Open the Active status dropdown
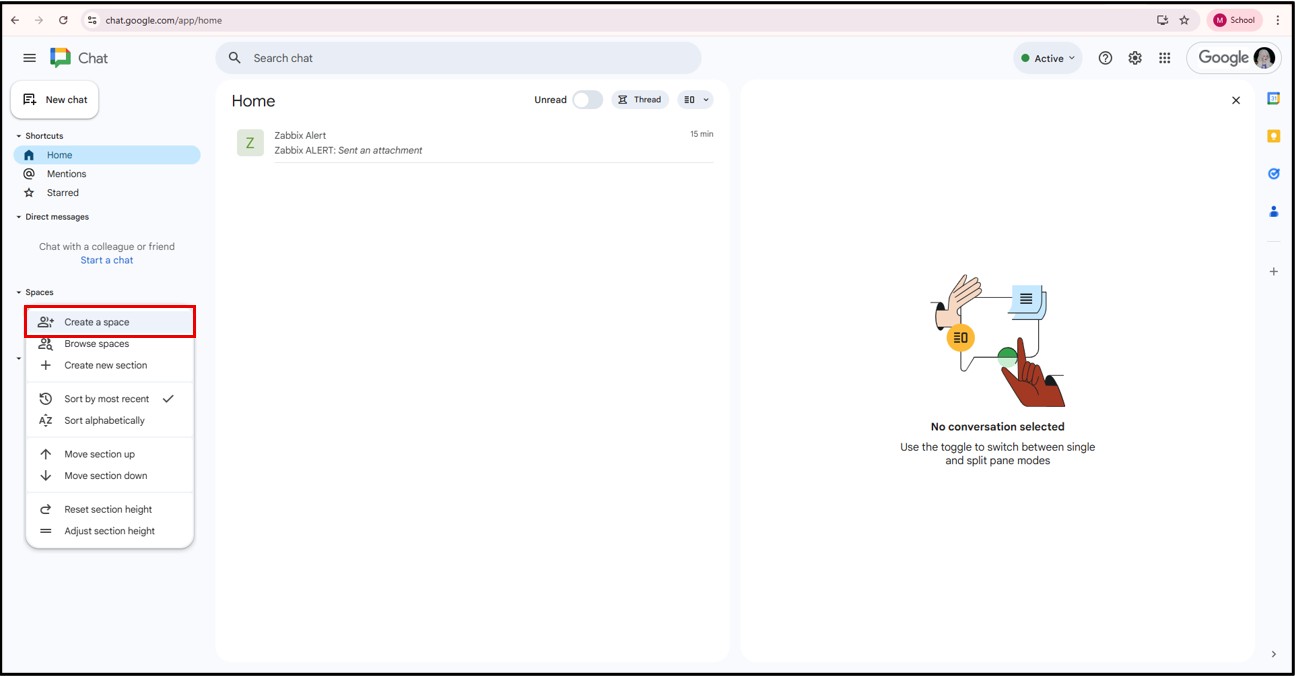 pyautogui.click(x=1047, y=58)
